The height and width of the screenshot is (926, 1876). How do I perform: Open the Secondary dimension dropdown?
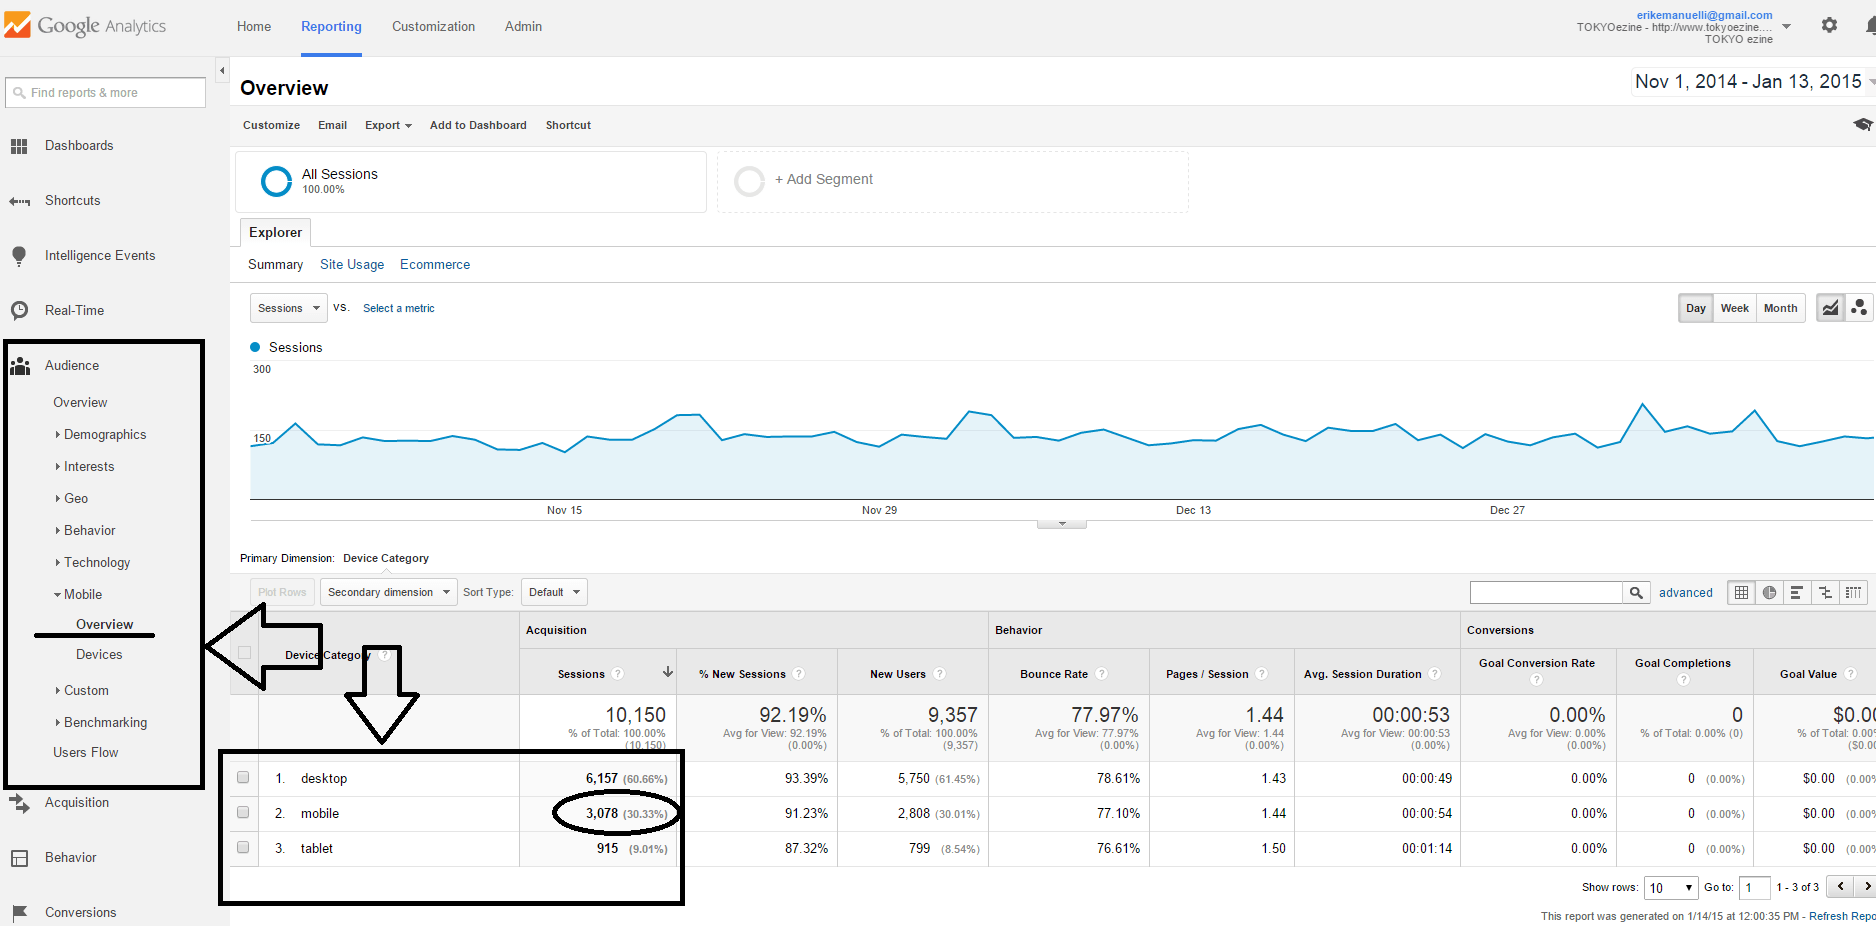388,591
